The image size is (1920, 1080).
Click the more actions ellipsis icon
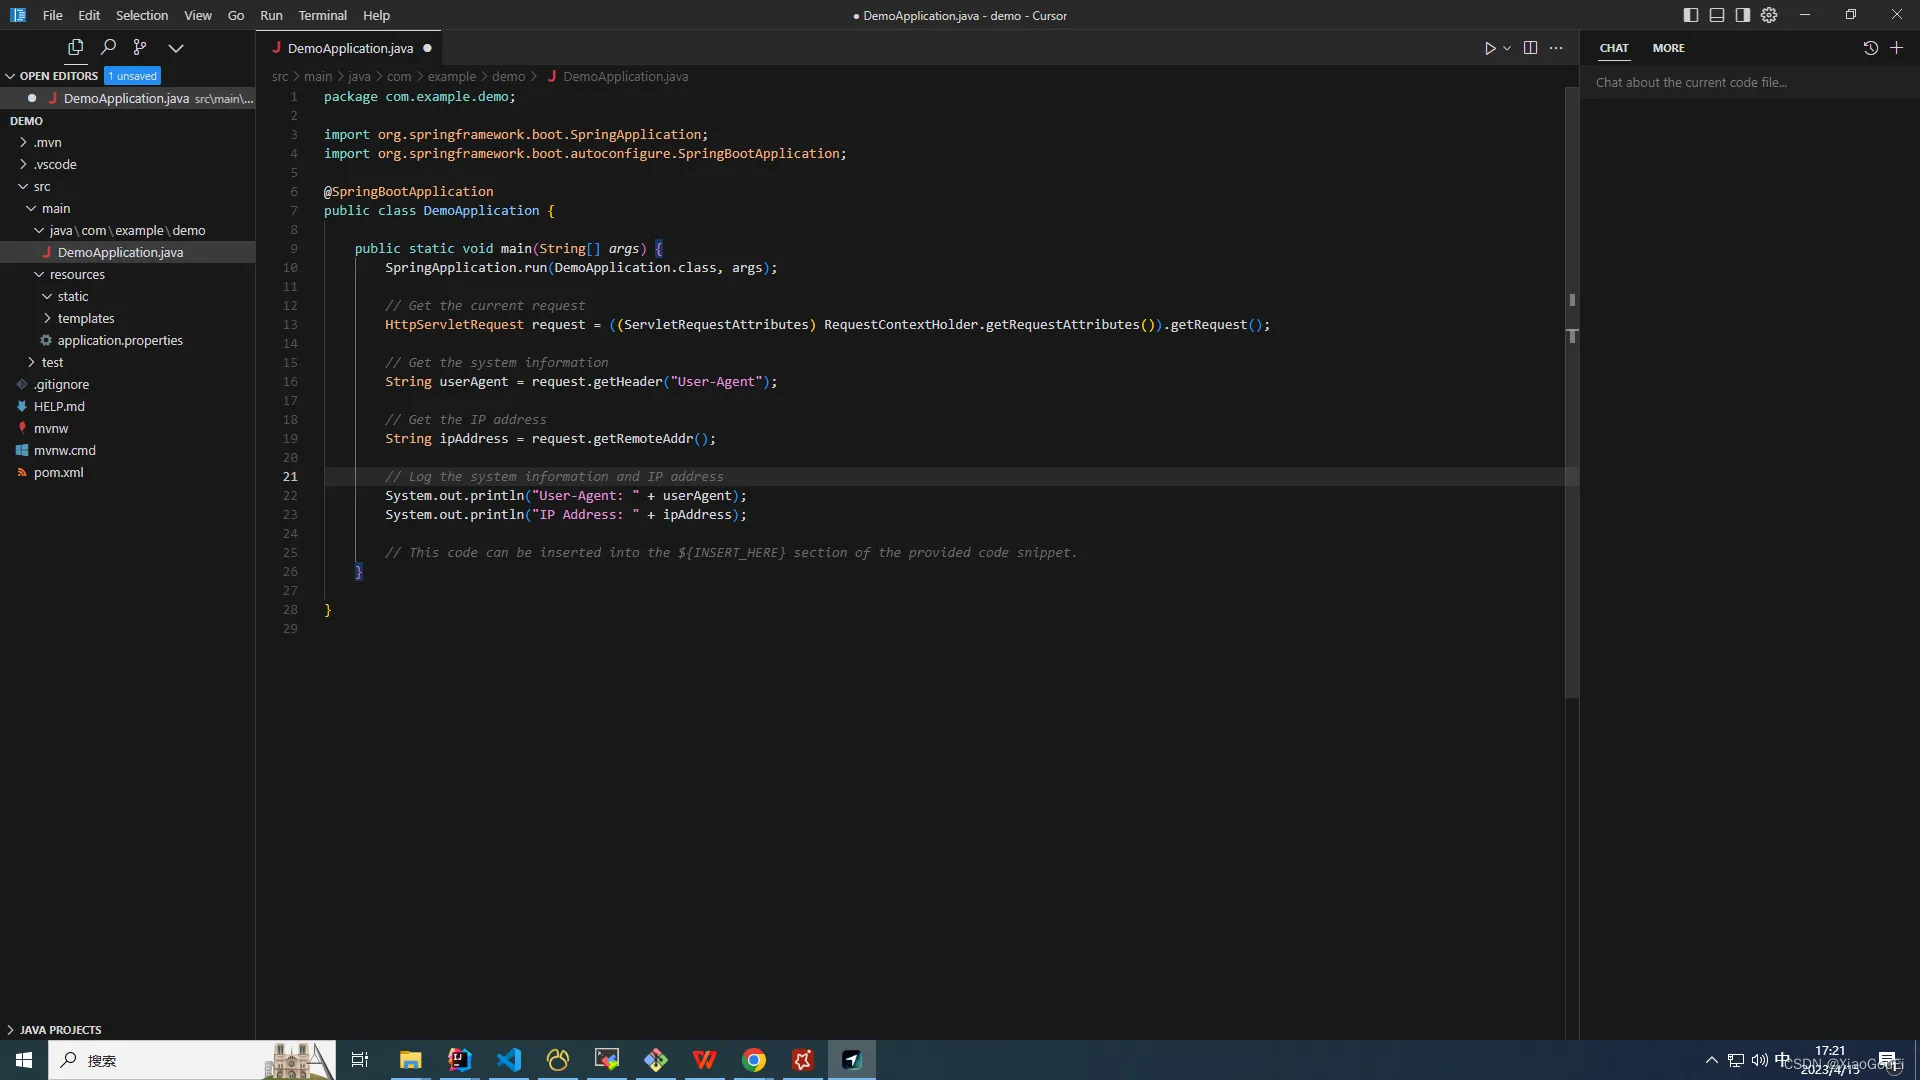click(1557, 47)
